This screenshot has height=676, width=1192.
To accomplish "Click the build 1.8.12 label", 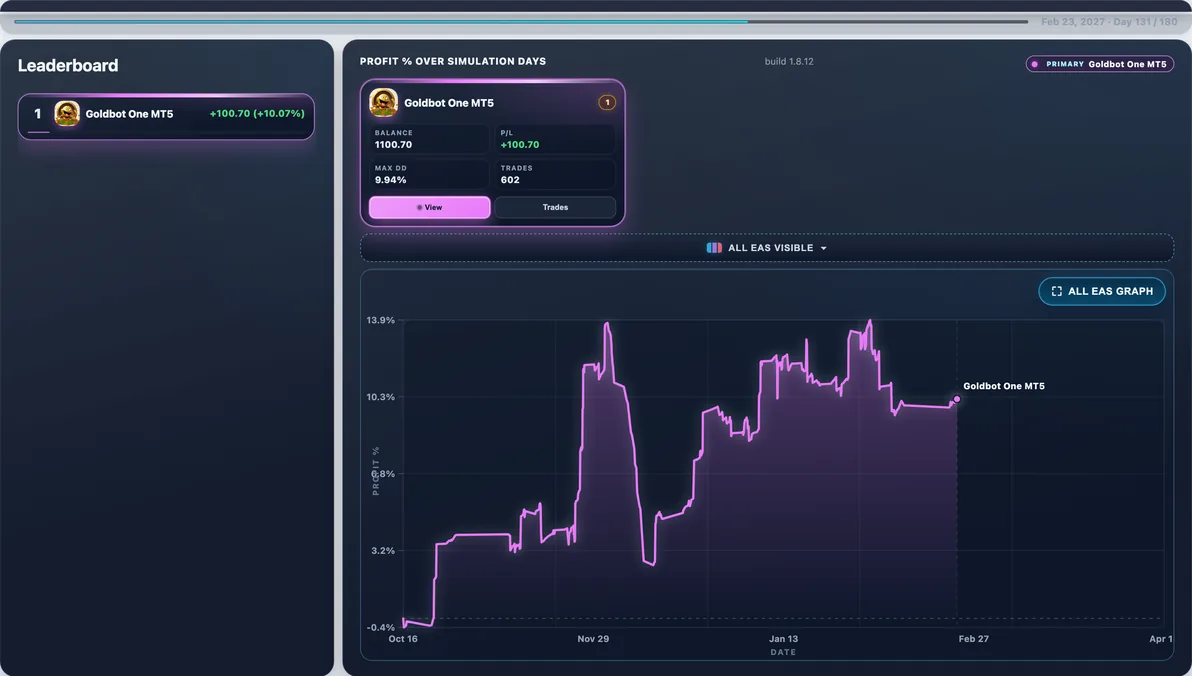I will [x=788, y=62].
